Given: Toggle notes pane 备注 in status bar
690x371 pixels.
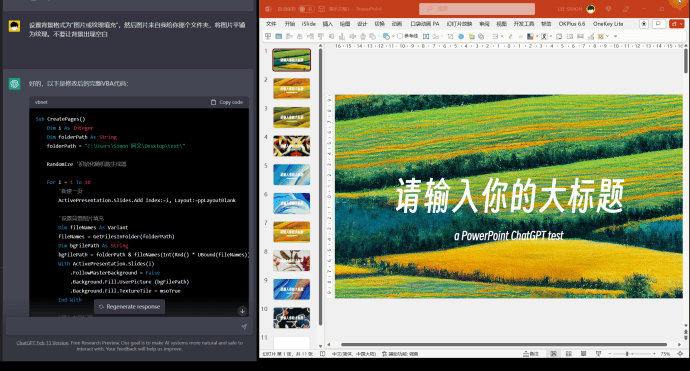Looking at the screenshot, I should (x=531, y=353).
